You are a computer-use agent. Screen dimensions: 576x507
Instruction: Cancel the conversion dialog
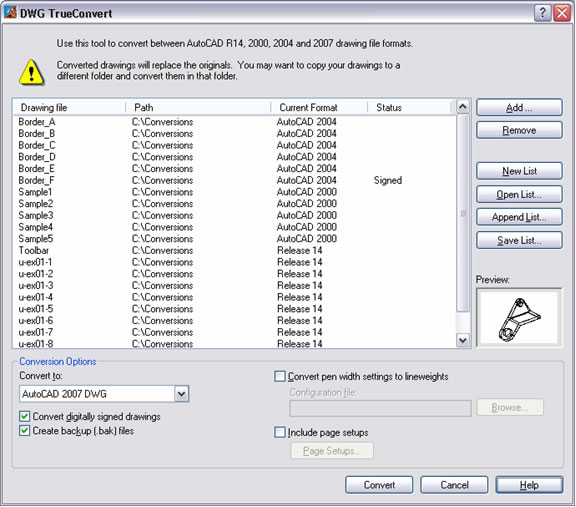tap(454, 485)
